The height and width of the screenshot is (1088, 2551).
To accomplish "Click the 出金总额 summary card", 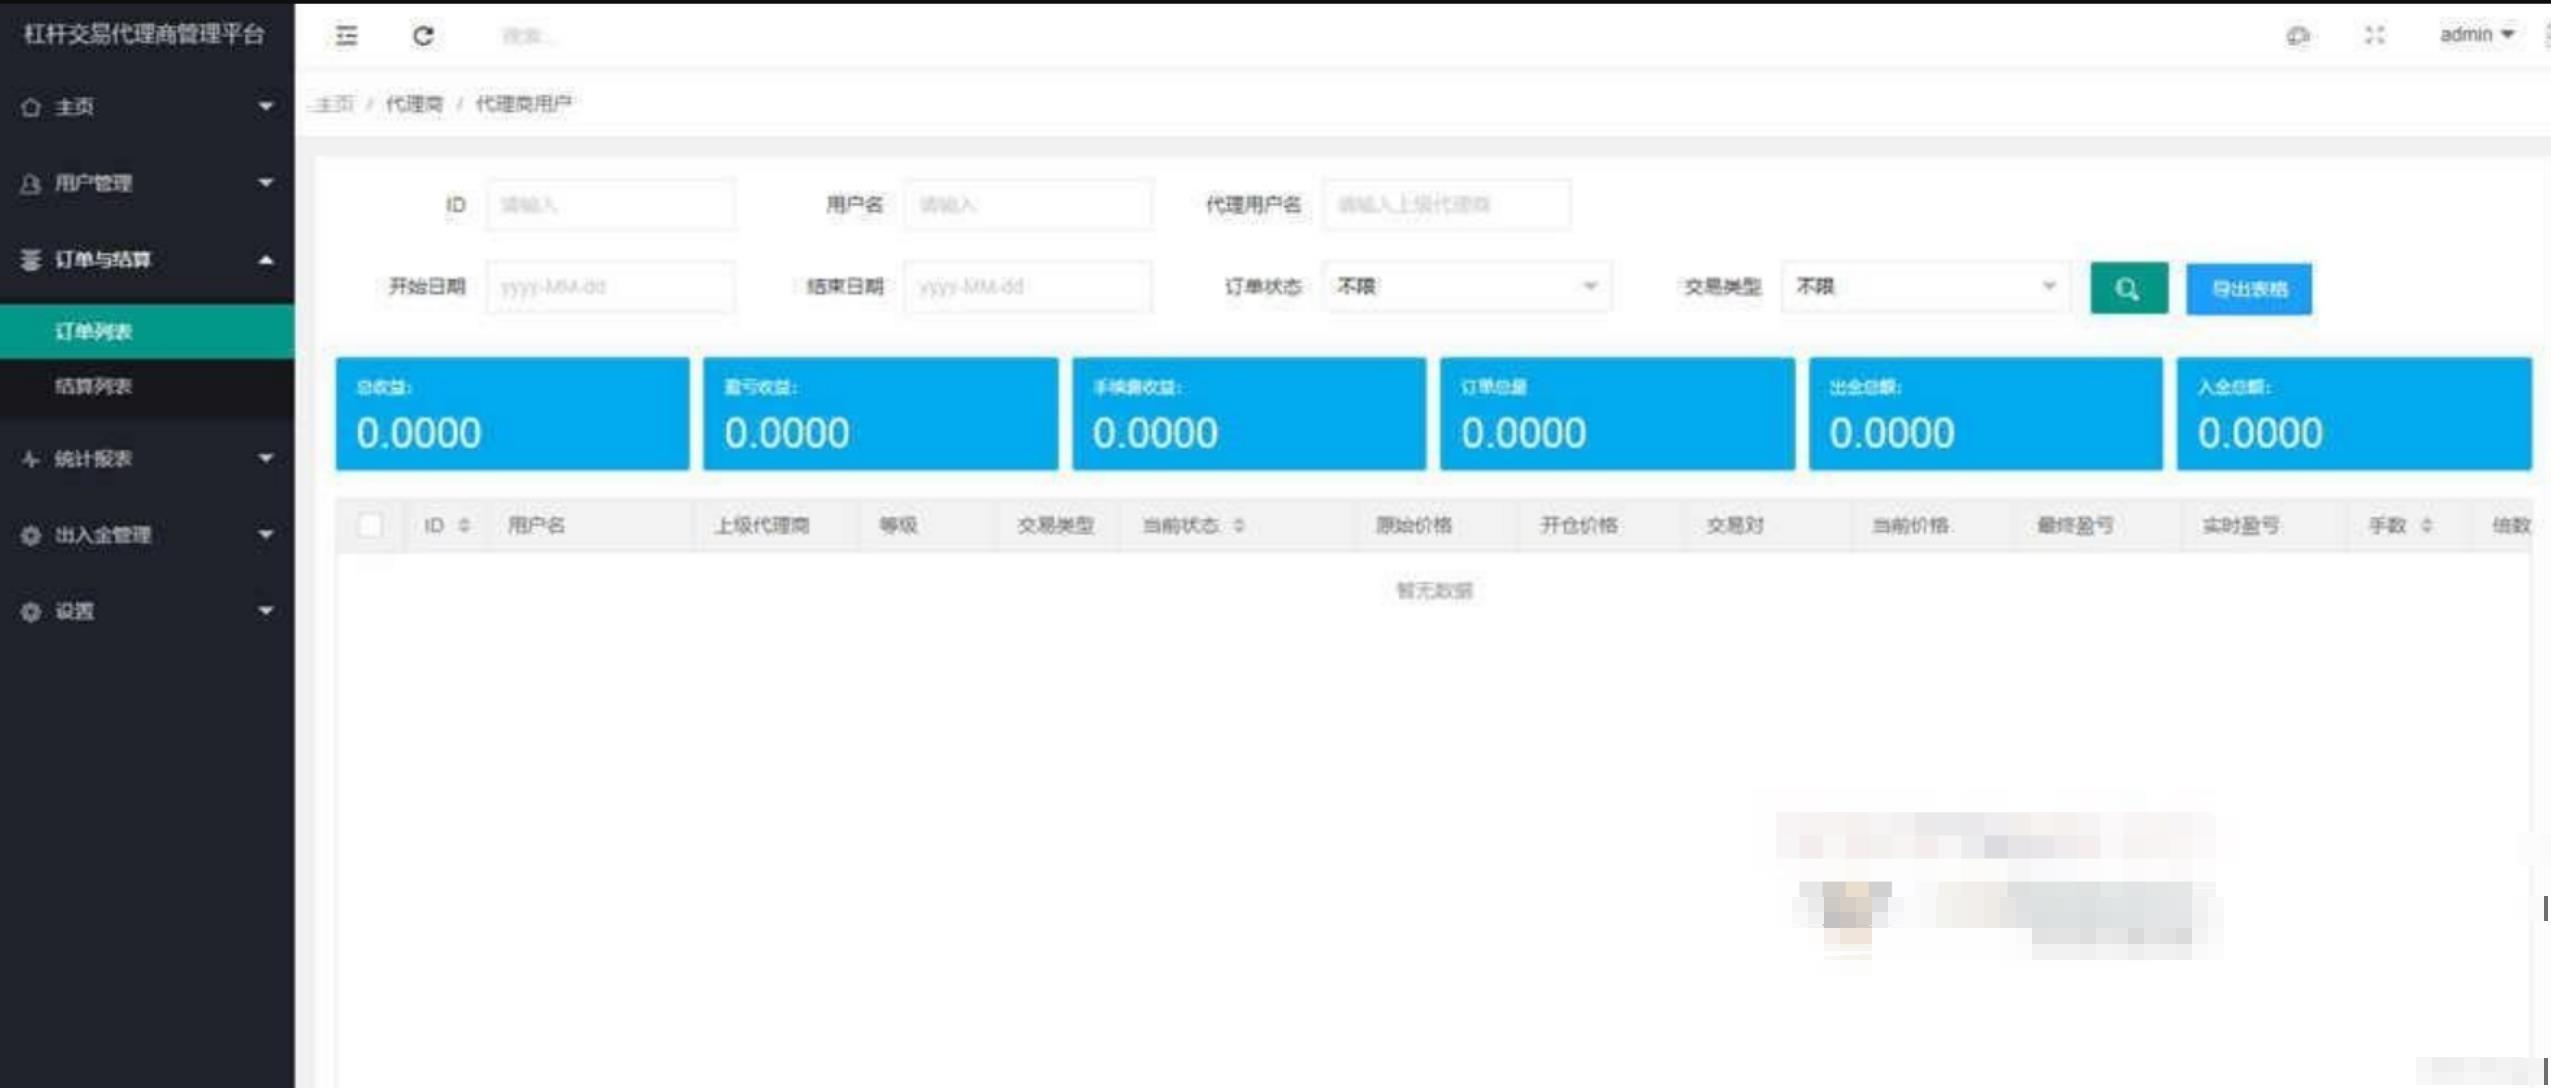I will 1985,414.
